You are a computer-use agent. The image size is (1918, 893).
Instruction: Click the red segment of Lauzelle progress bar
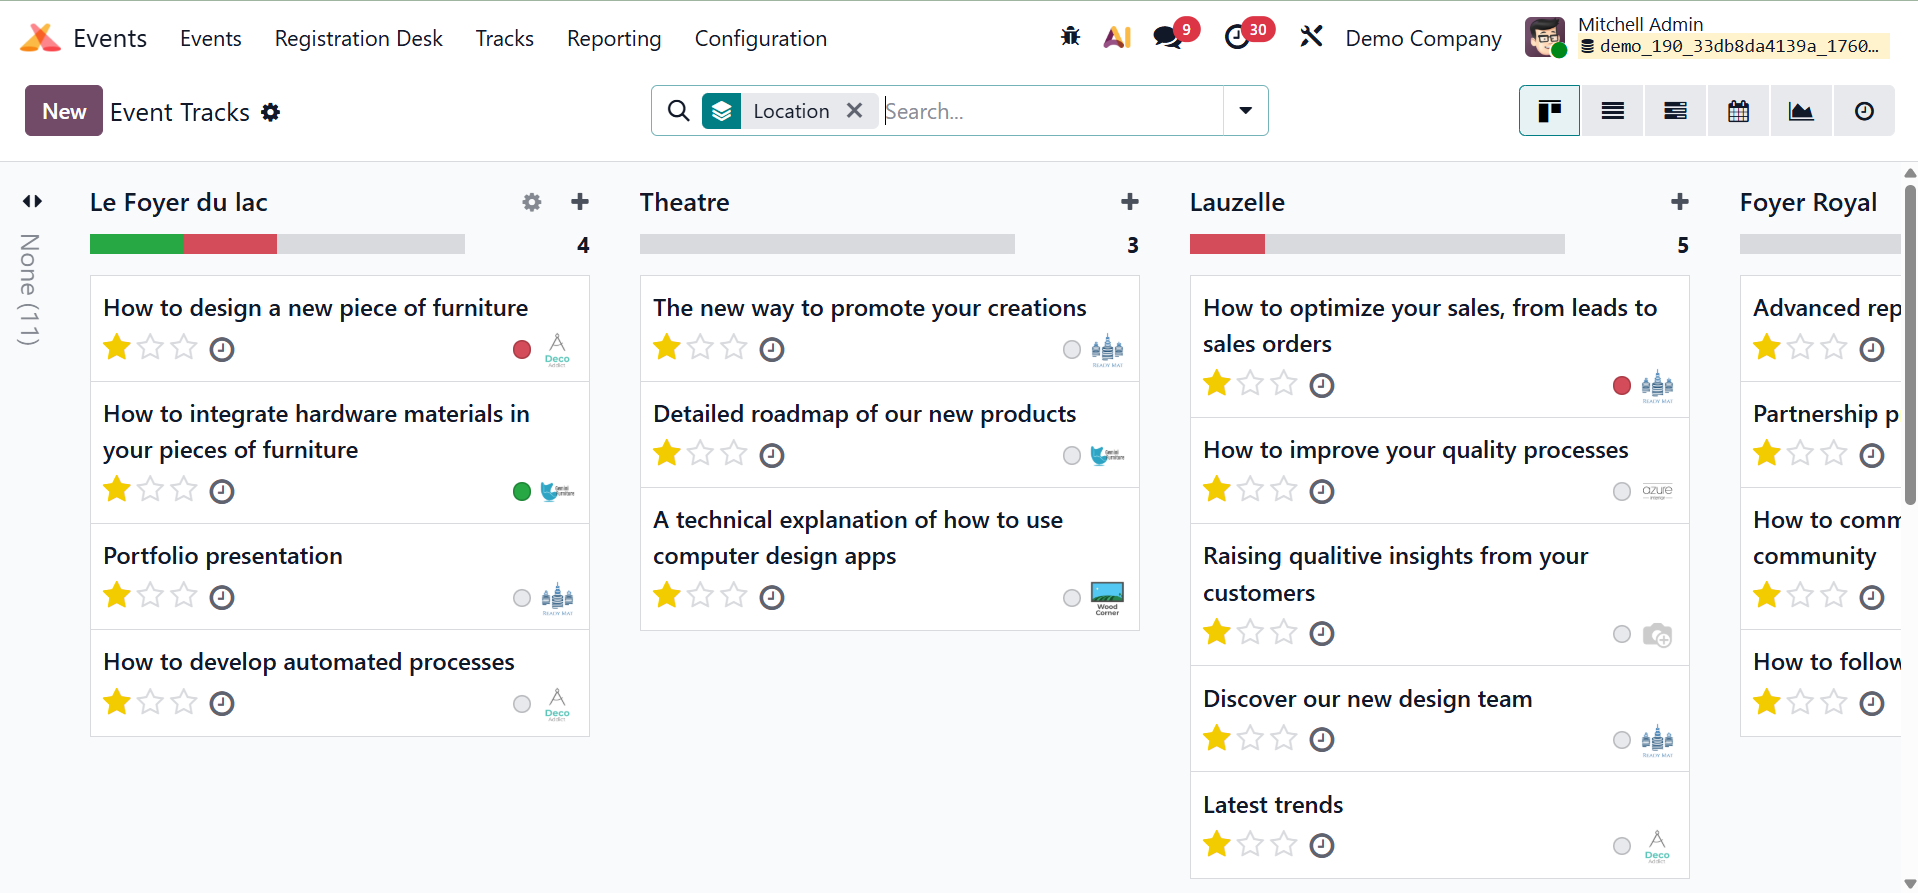pos(1227,244)
